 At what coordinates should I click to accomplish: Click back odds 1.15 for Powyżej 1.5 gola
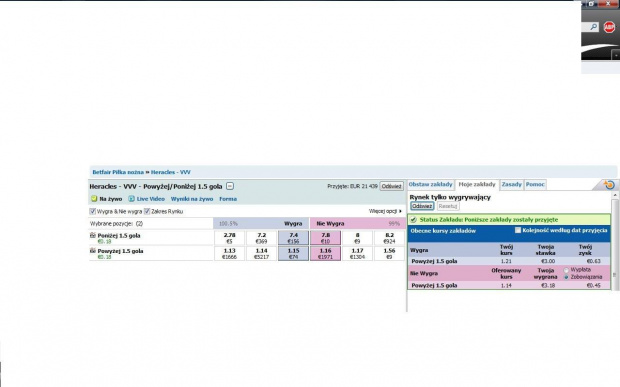[293, 253]
